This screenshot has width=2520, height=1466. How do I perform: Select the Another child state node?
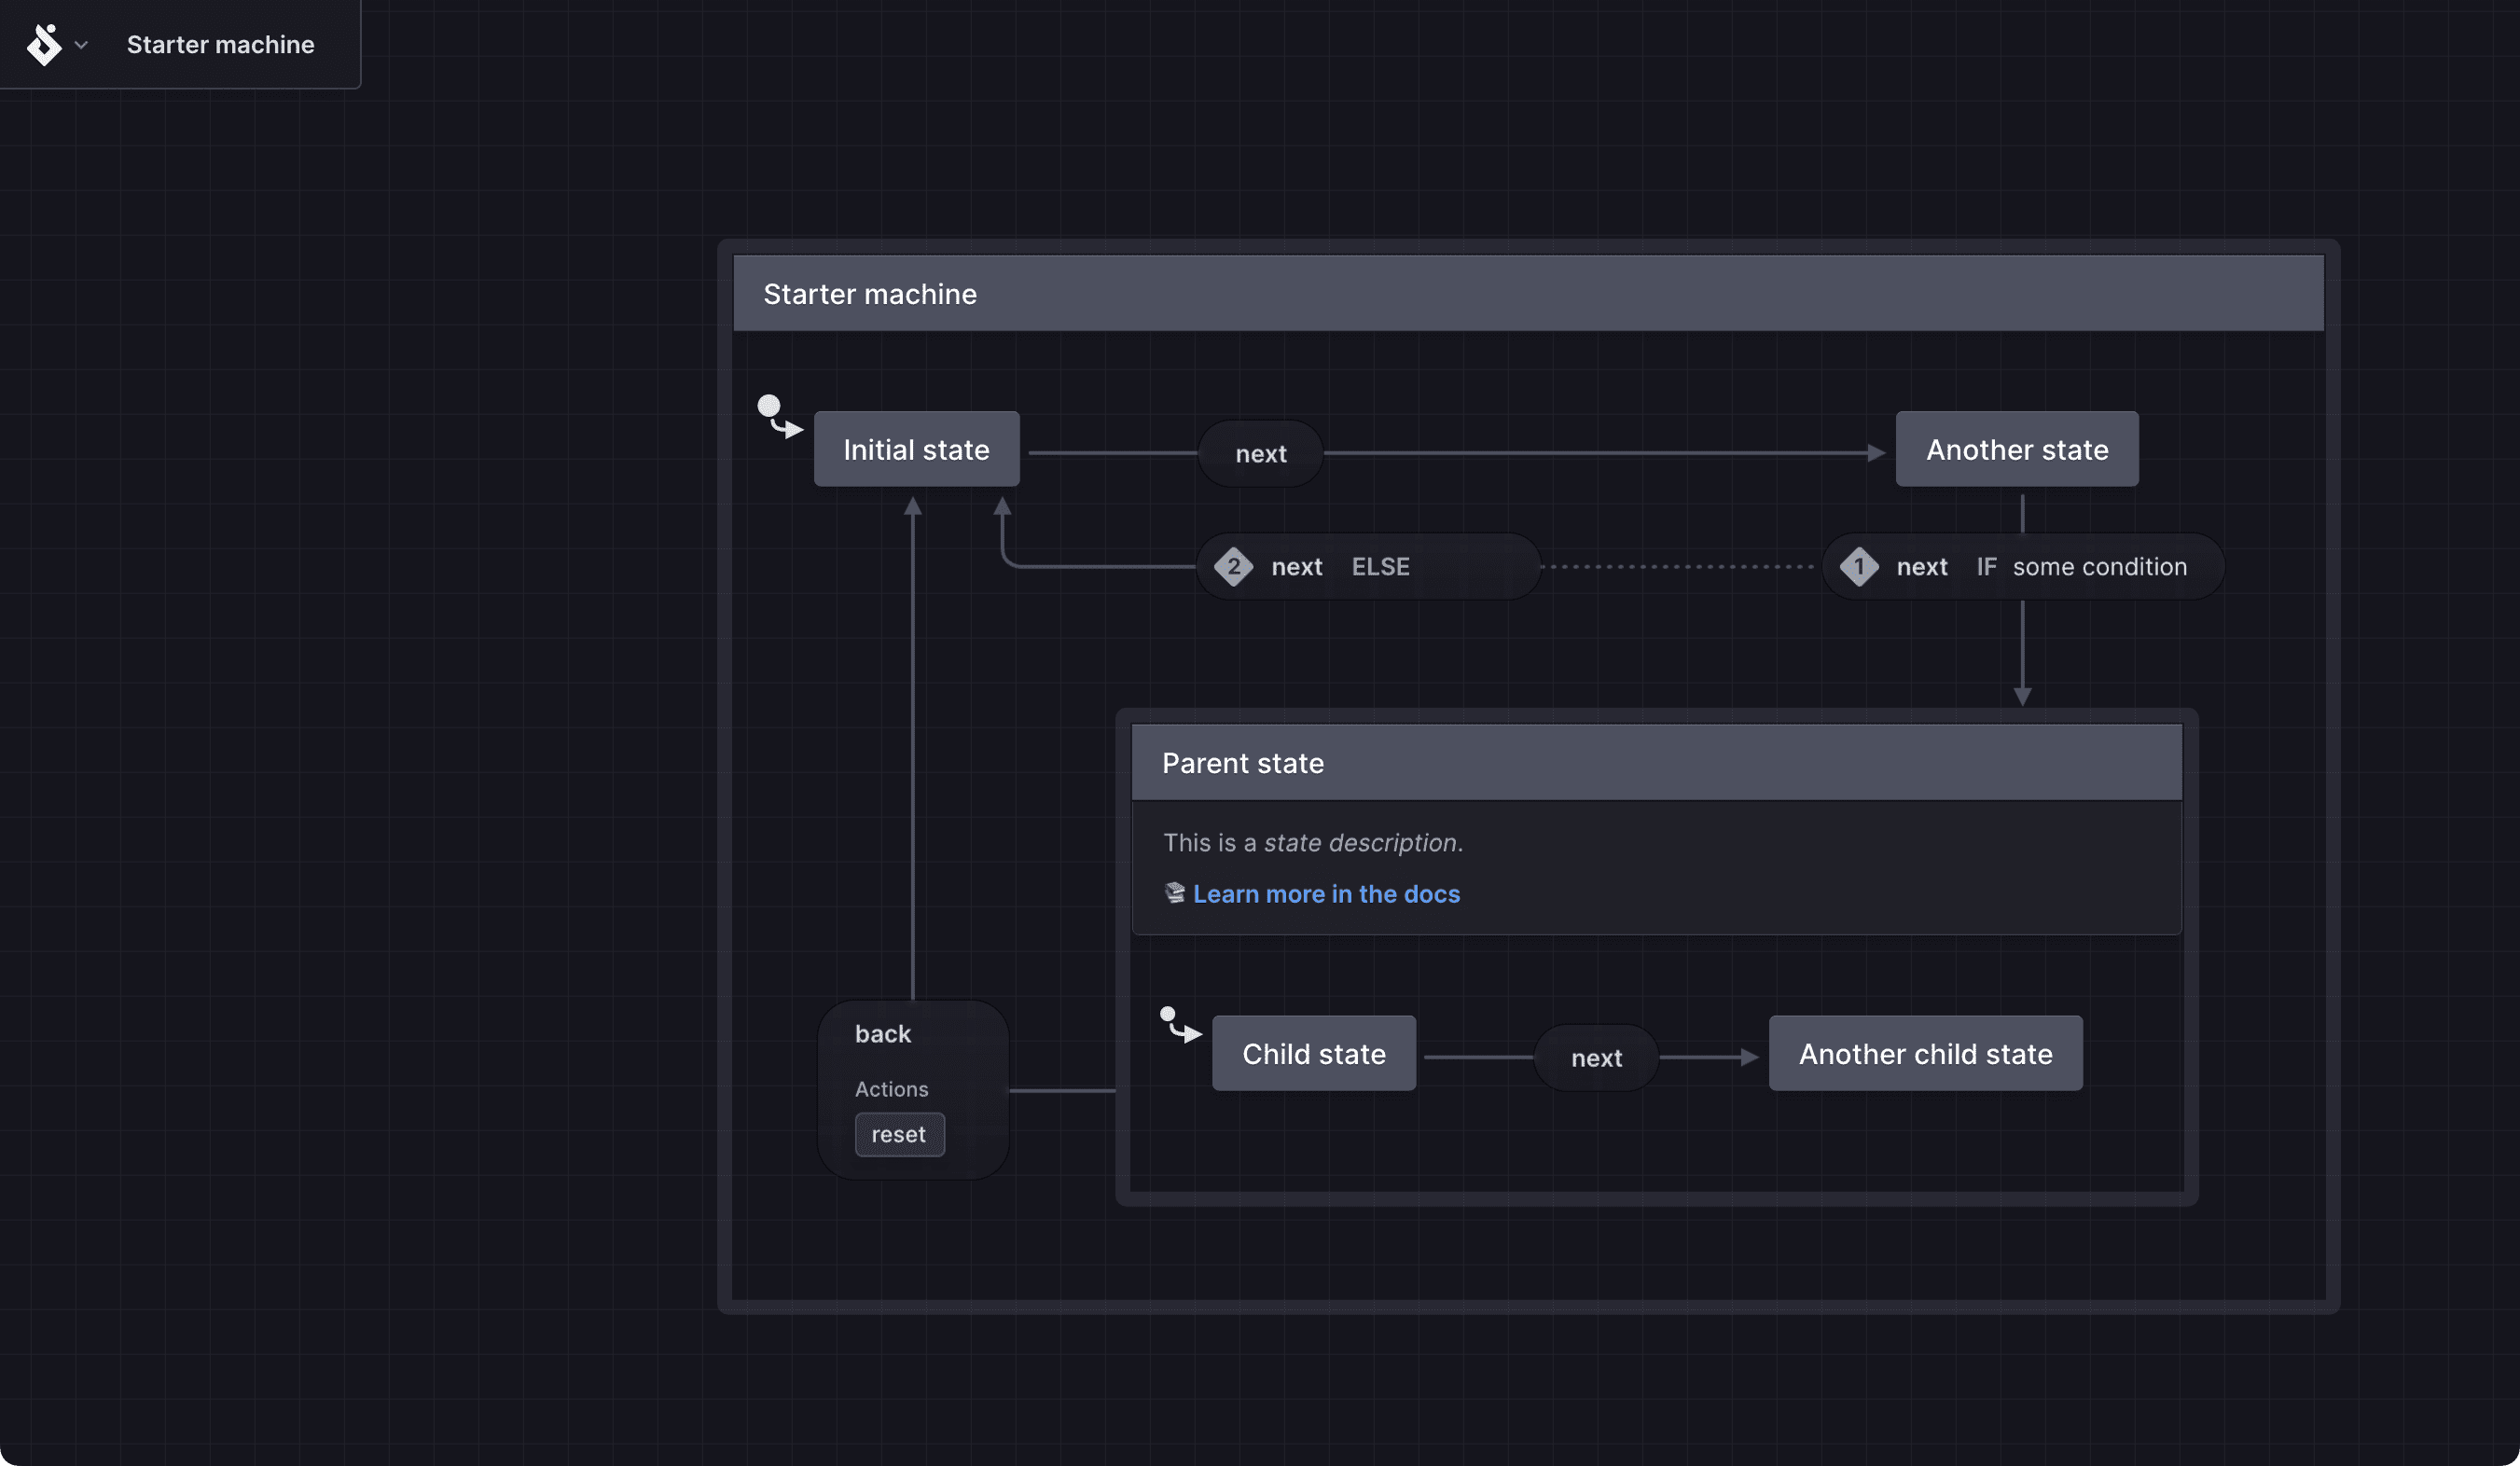[x=1924, y=1054]
